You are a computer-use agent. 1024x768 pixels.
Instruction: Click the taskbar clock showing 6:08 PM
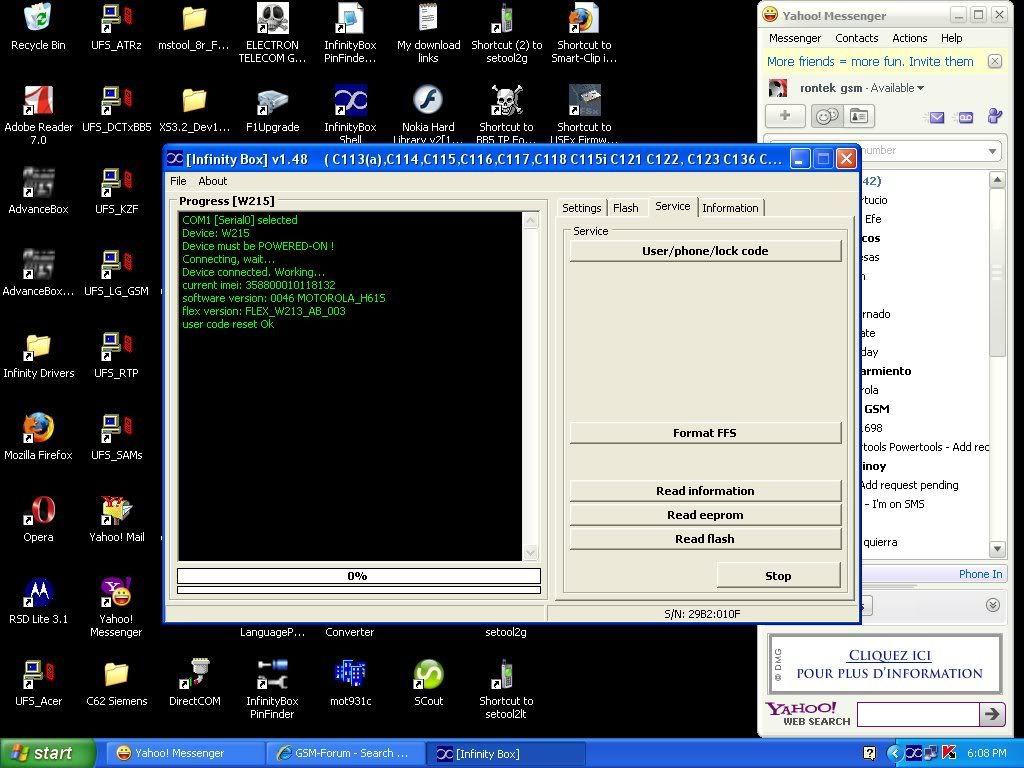986,753
